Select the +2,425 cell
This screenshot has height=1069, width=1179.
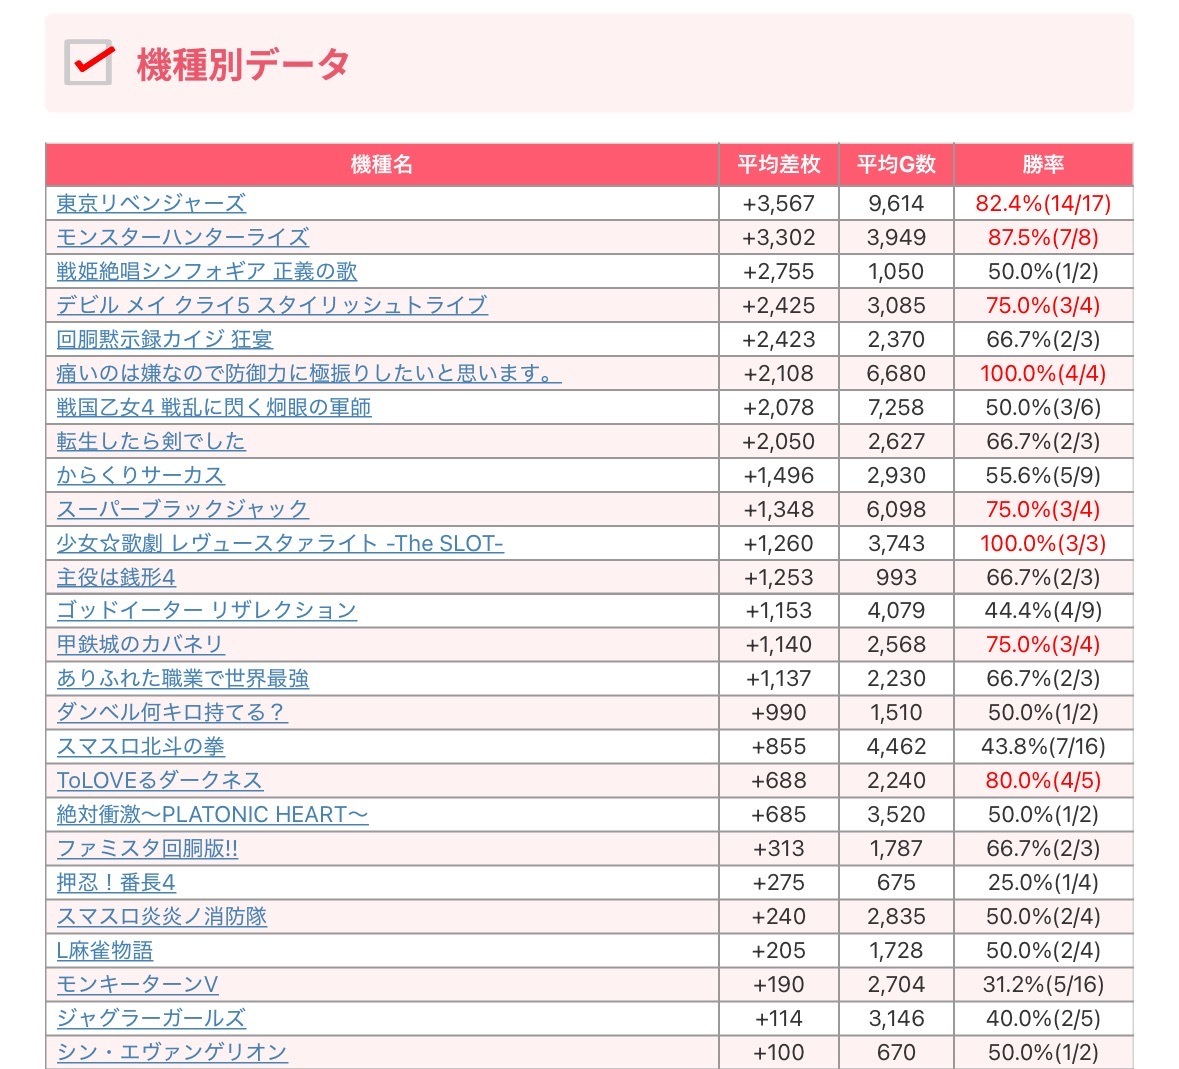coord(779,304)
